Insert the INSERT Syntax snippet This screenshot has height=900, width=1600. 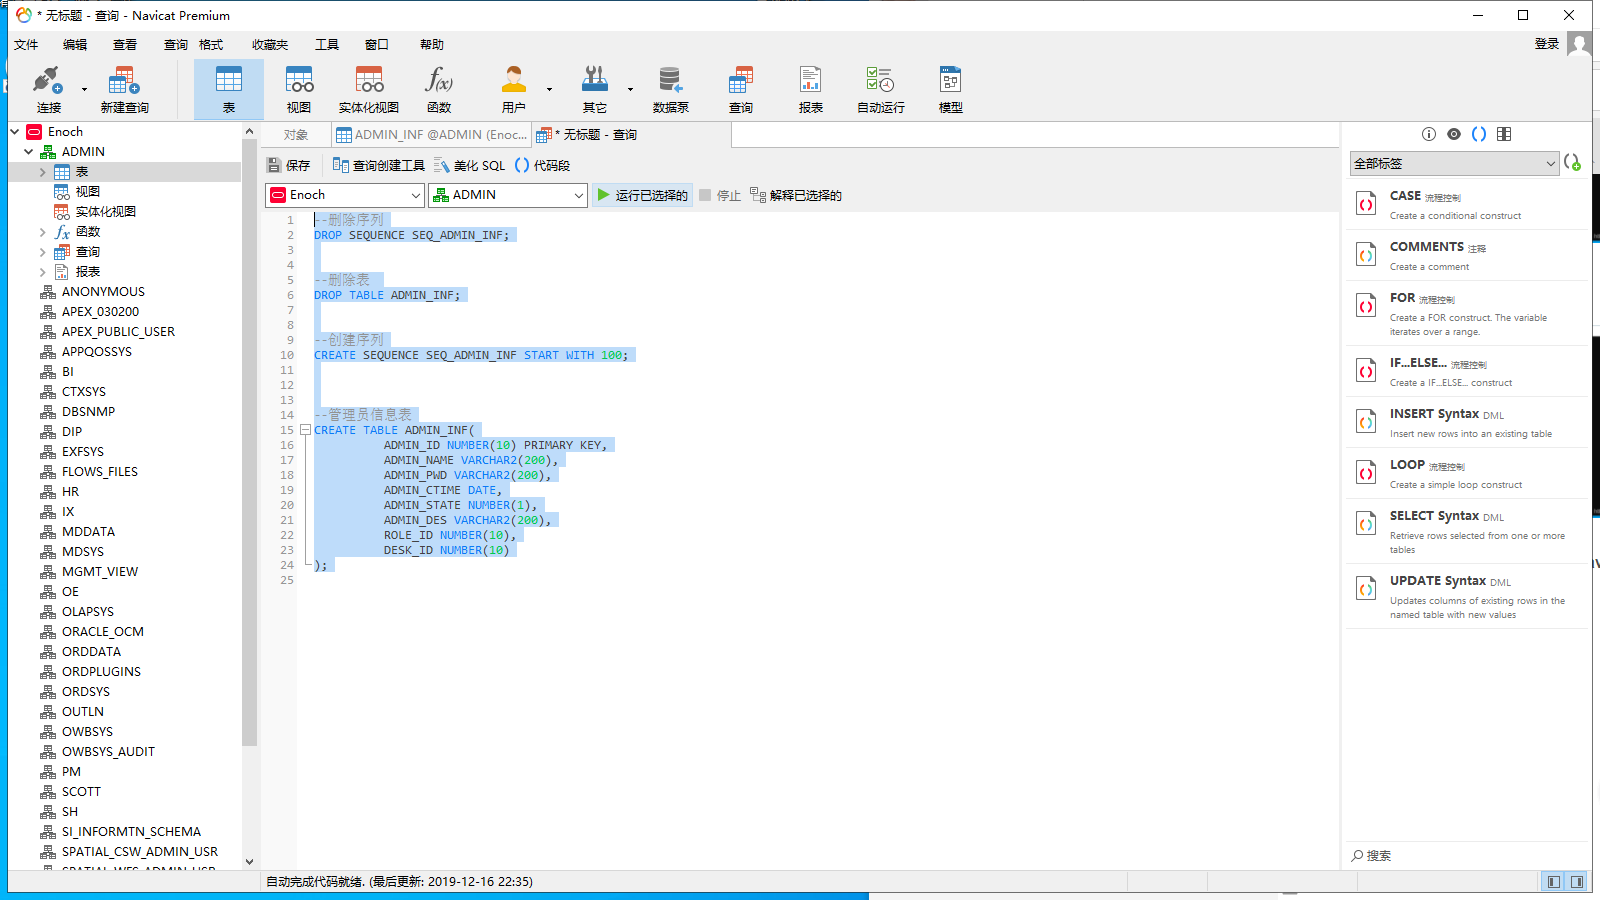pyautogui.click(x=1467, y=422)
